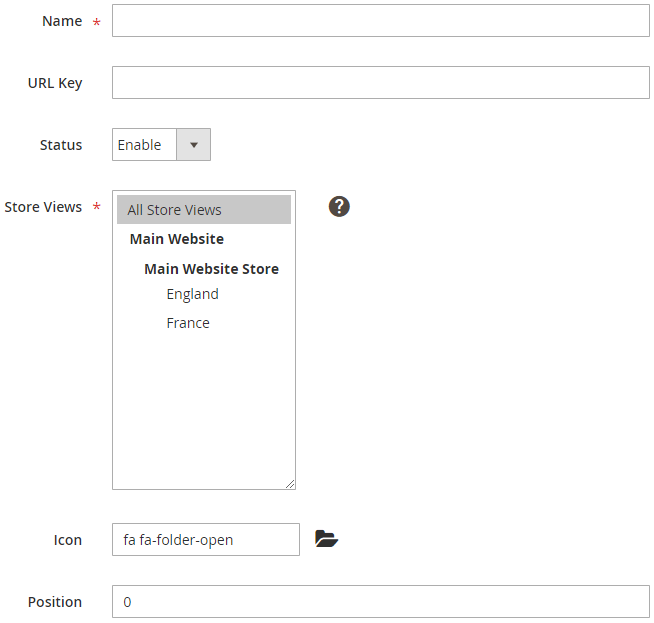This screenshot has height=623, width=654.
Task: Choose France in Store Views list
Action: point(188,323)
